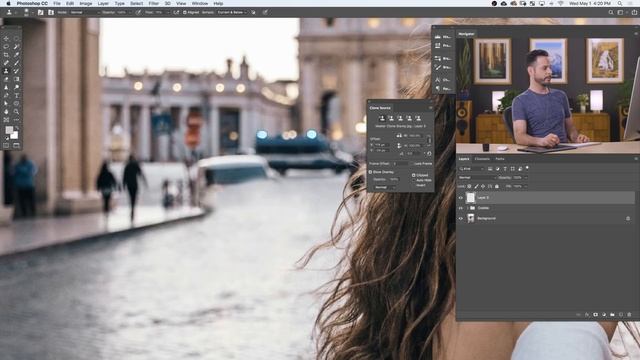Open layer Opacity dropdown arrow
The height and width of the screenshot is (360, 640).
coord(526,178)
